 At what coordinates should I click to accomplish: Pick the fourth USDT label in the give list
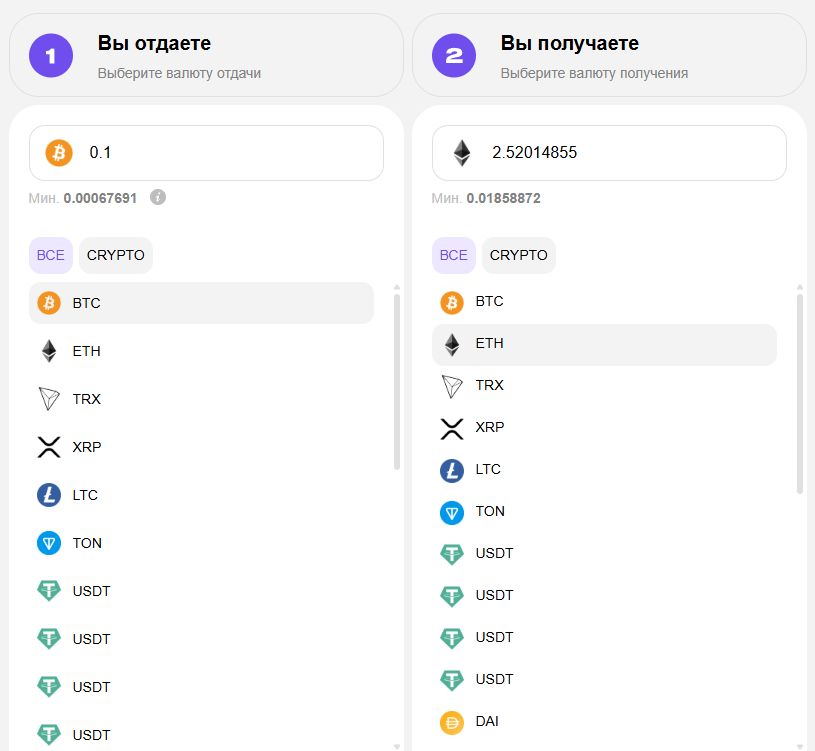coord(91,735)
